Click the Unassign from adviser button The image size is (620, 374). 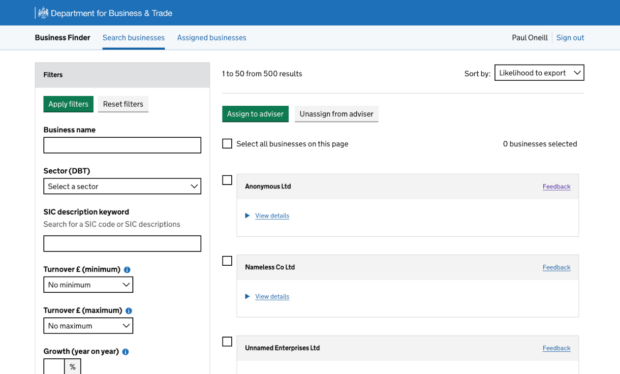tap(336, 114)
